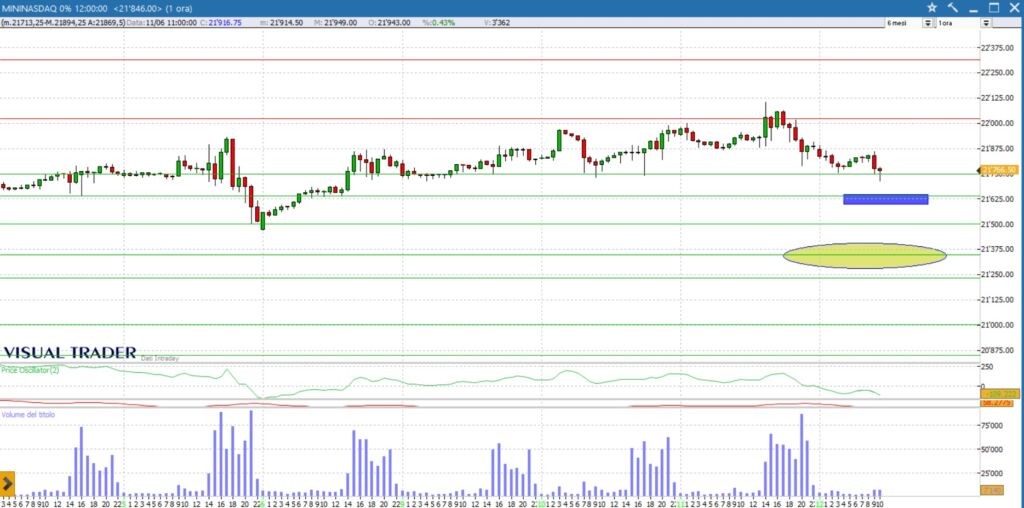Close the MININASDAQ chart window

1014,8
